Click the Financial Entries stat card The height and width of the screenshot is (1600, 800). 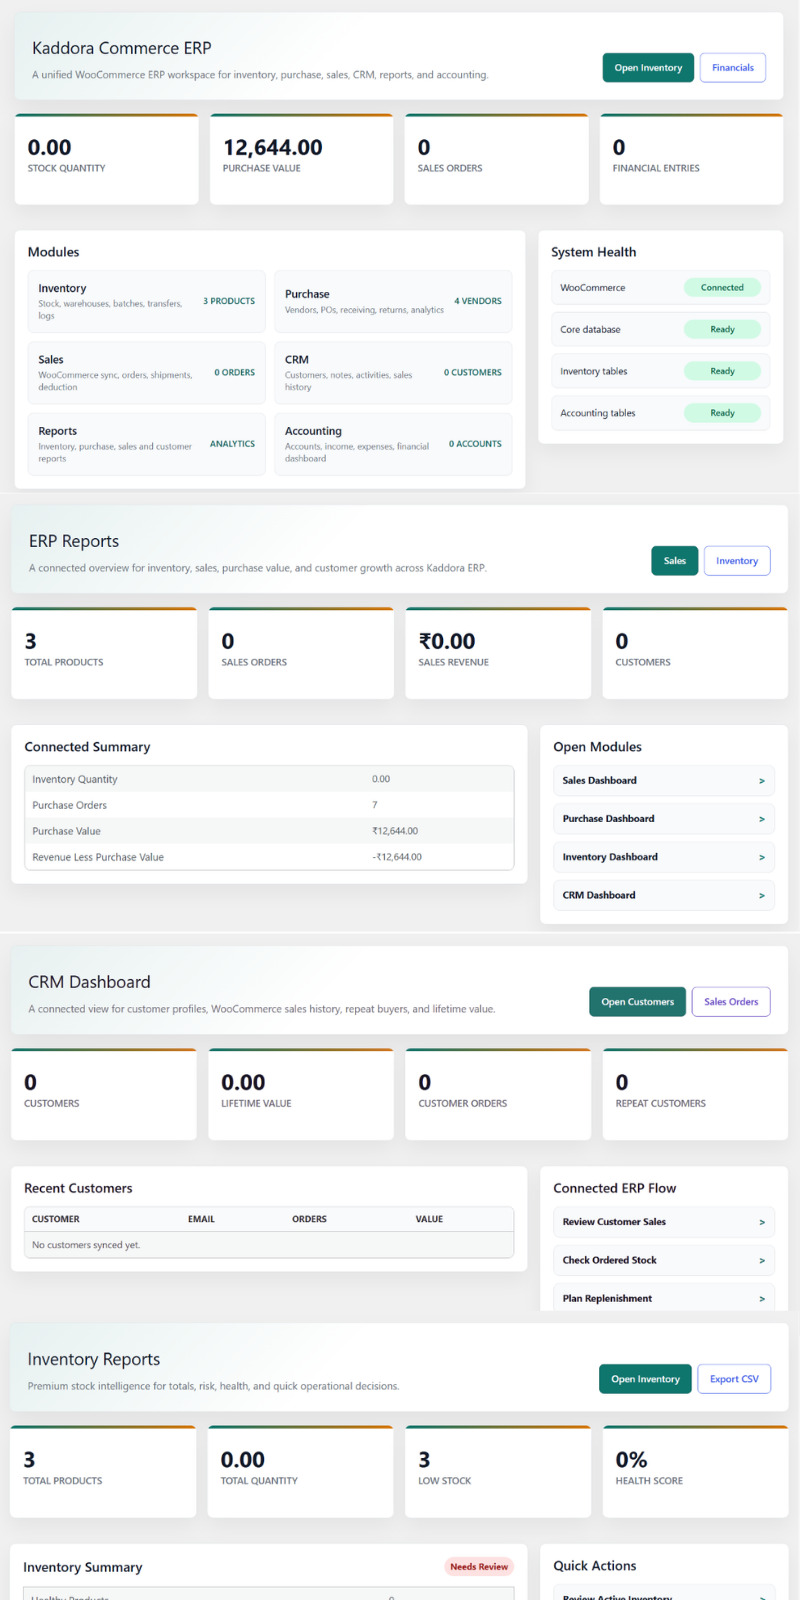point(694,159)
